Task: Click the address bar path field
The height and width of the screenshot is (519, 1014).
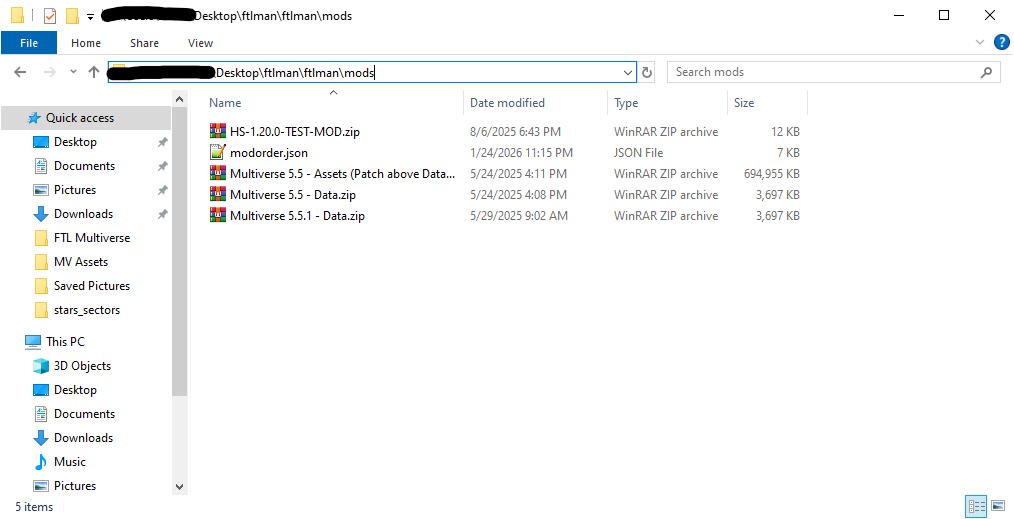Action: (x=372, y=72)
